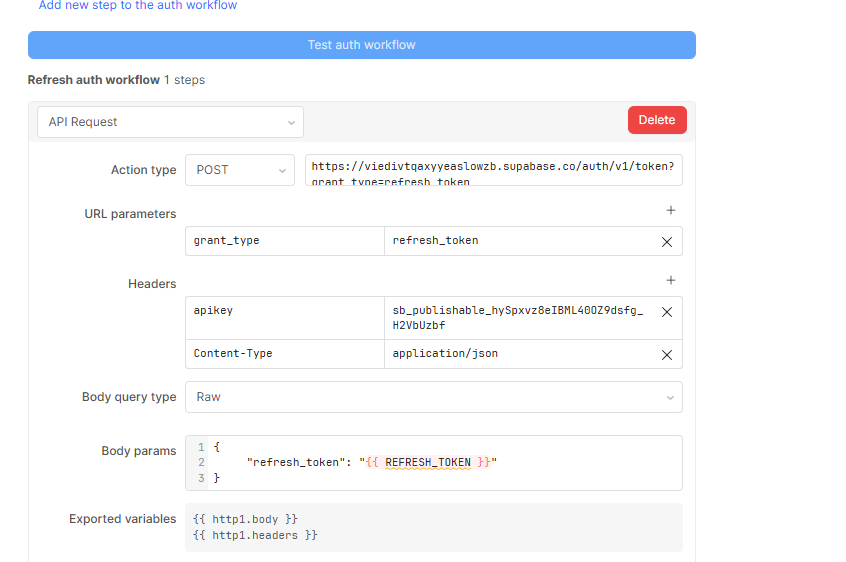The image size is (846, 562).
Task: Select the http1.body exported variable
Action: point(245,519)
